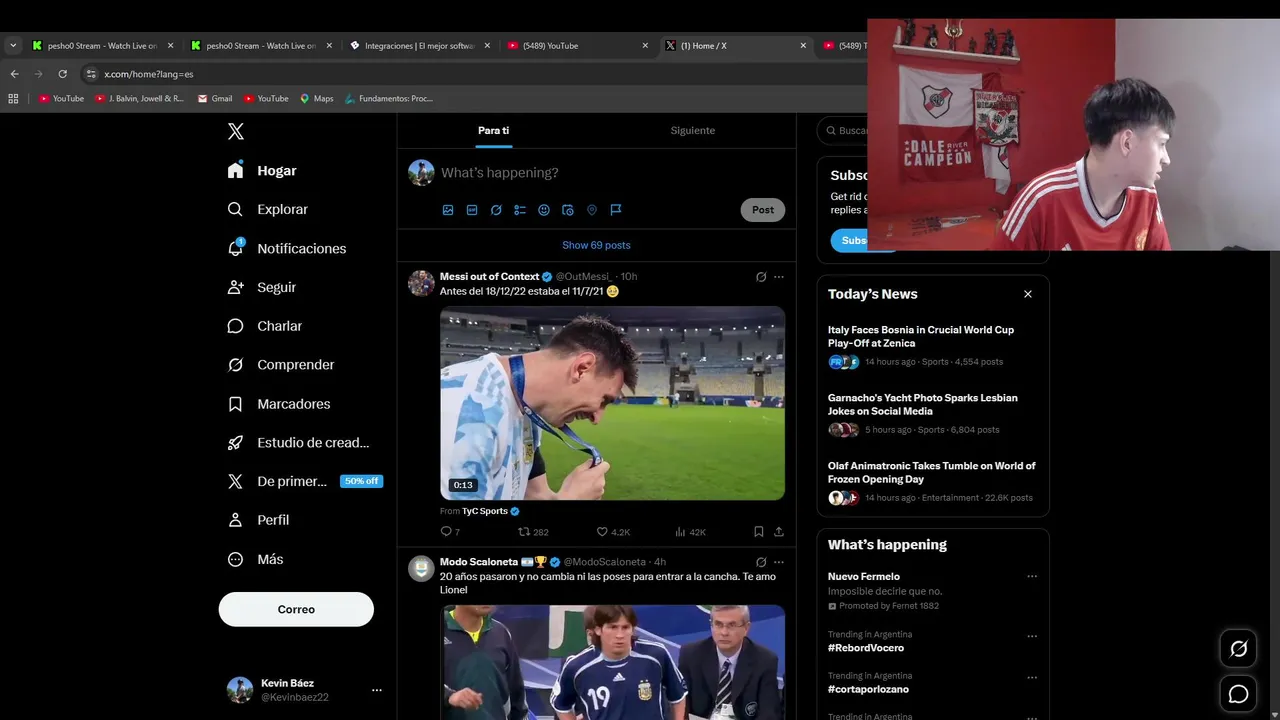Open the X logo home icon
Image resolution: width=1280 pixels, height=720 pixels.
235,131
